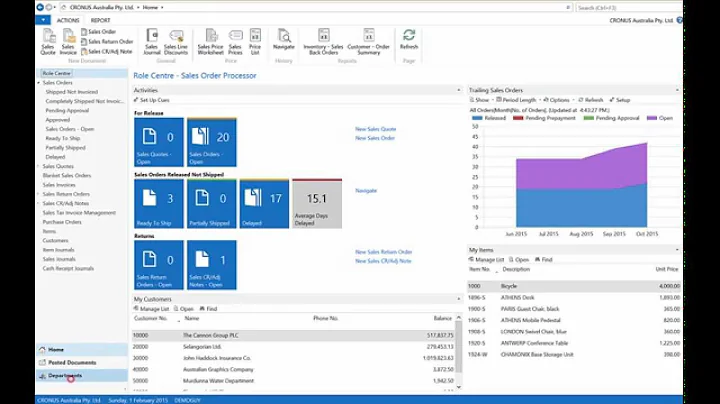Viewport: 720px width, 404px height.
Task: Click the Open legend purple swatch
Action: (x=652, y=118)
